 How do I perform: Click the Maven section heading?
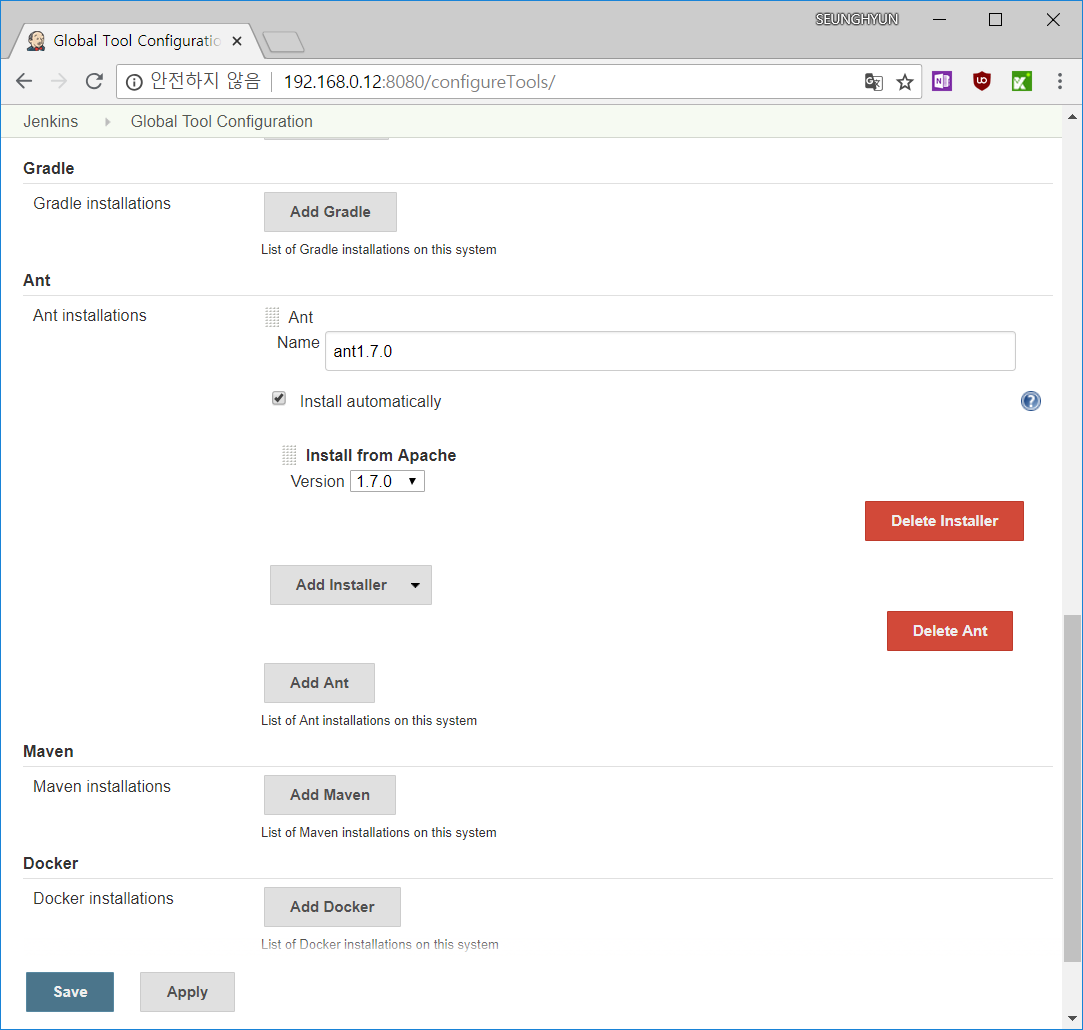[x=48, y=752]
